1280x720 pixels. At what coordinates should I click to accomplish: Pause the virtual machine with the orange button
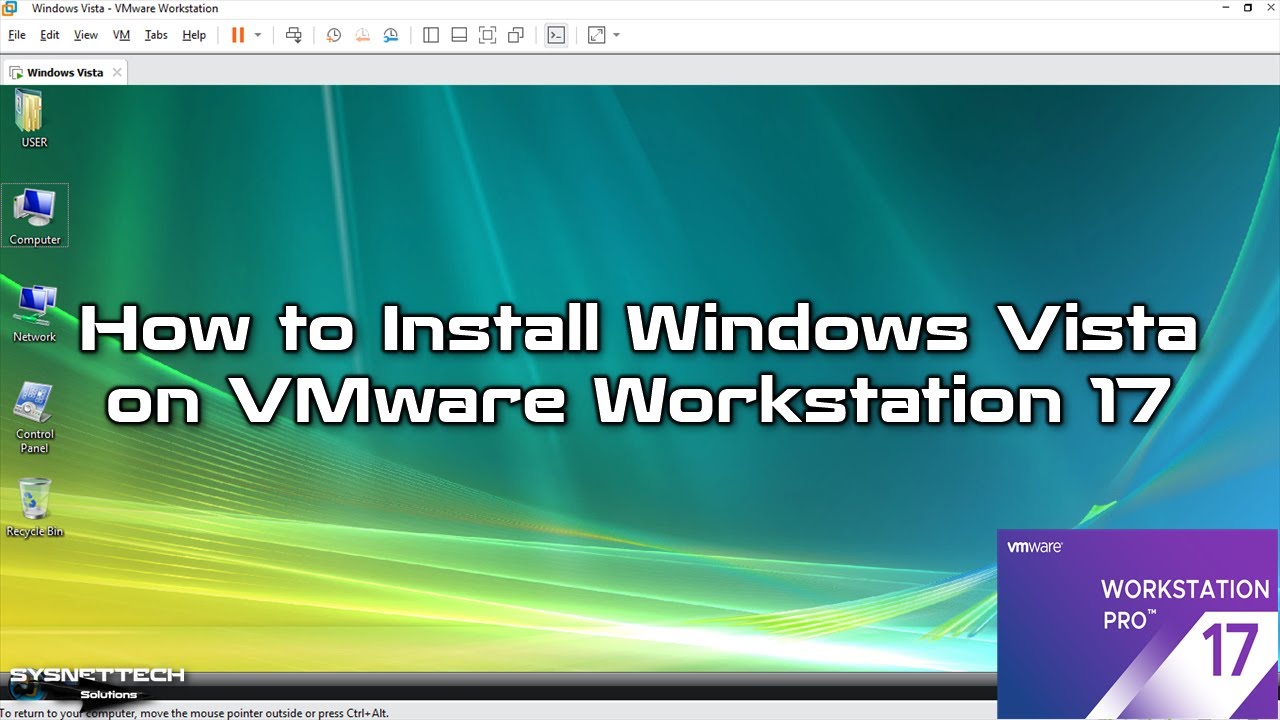point(238,35)
